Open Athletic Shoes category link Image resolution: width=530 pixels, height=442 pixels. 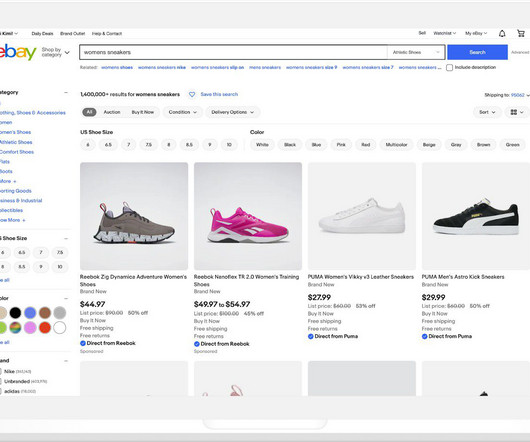(16, 142)
